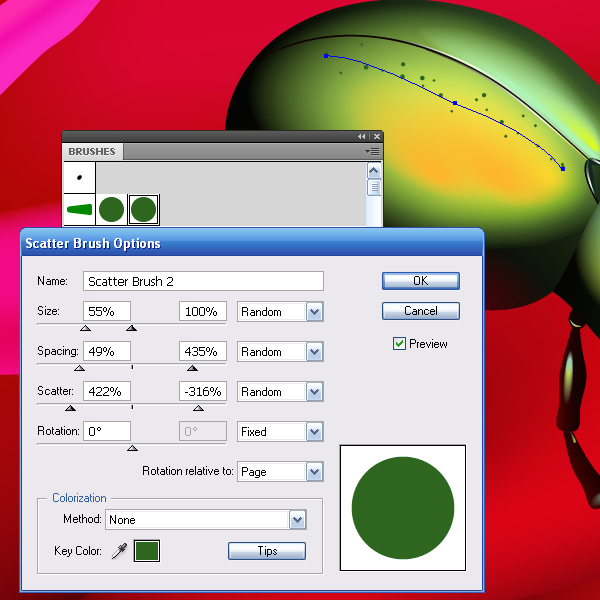The width and height of the screenshot is (600, 600).
Task: Click the Spacing minimum slider handle
Action: (79, 368)
